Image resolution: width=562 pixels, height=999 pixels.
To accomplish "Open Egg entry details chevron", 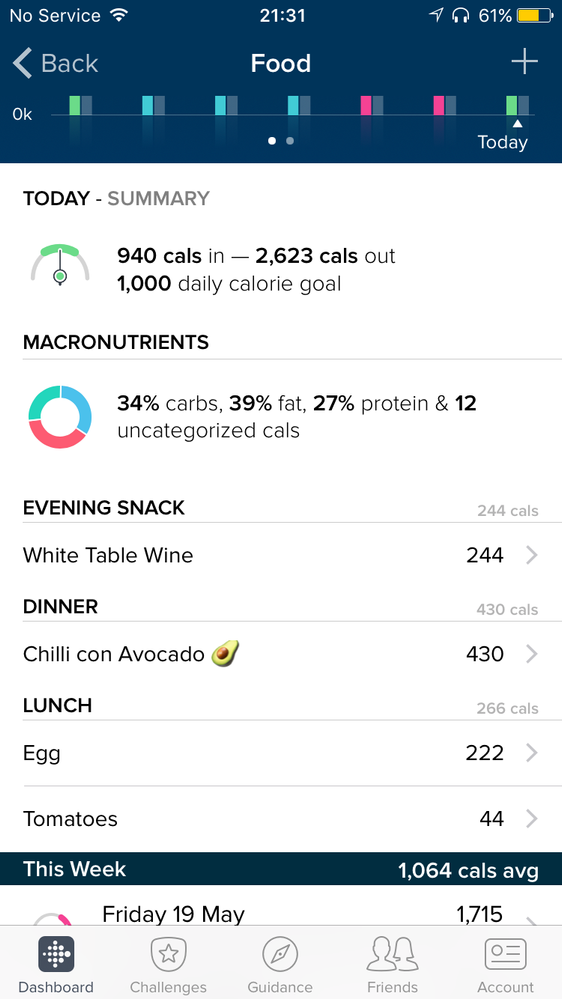I will (x=532, y=753).
